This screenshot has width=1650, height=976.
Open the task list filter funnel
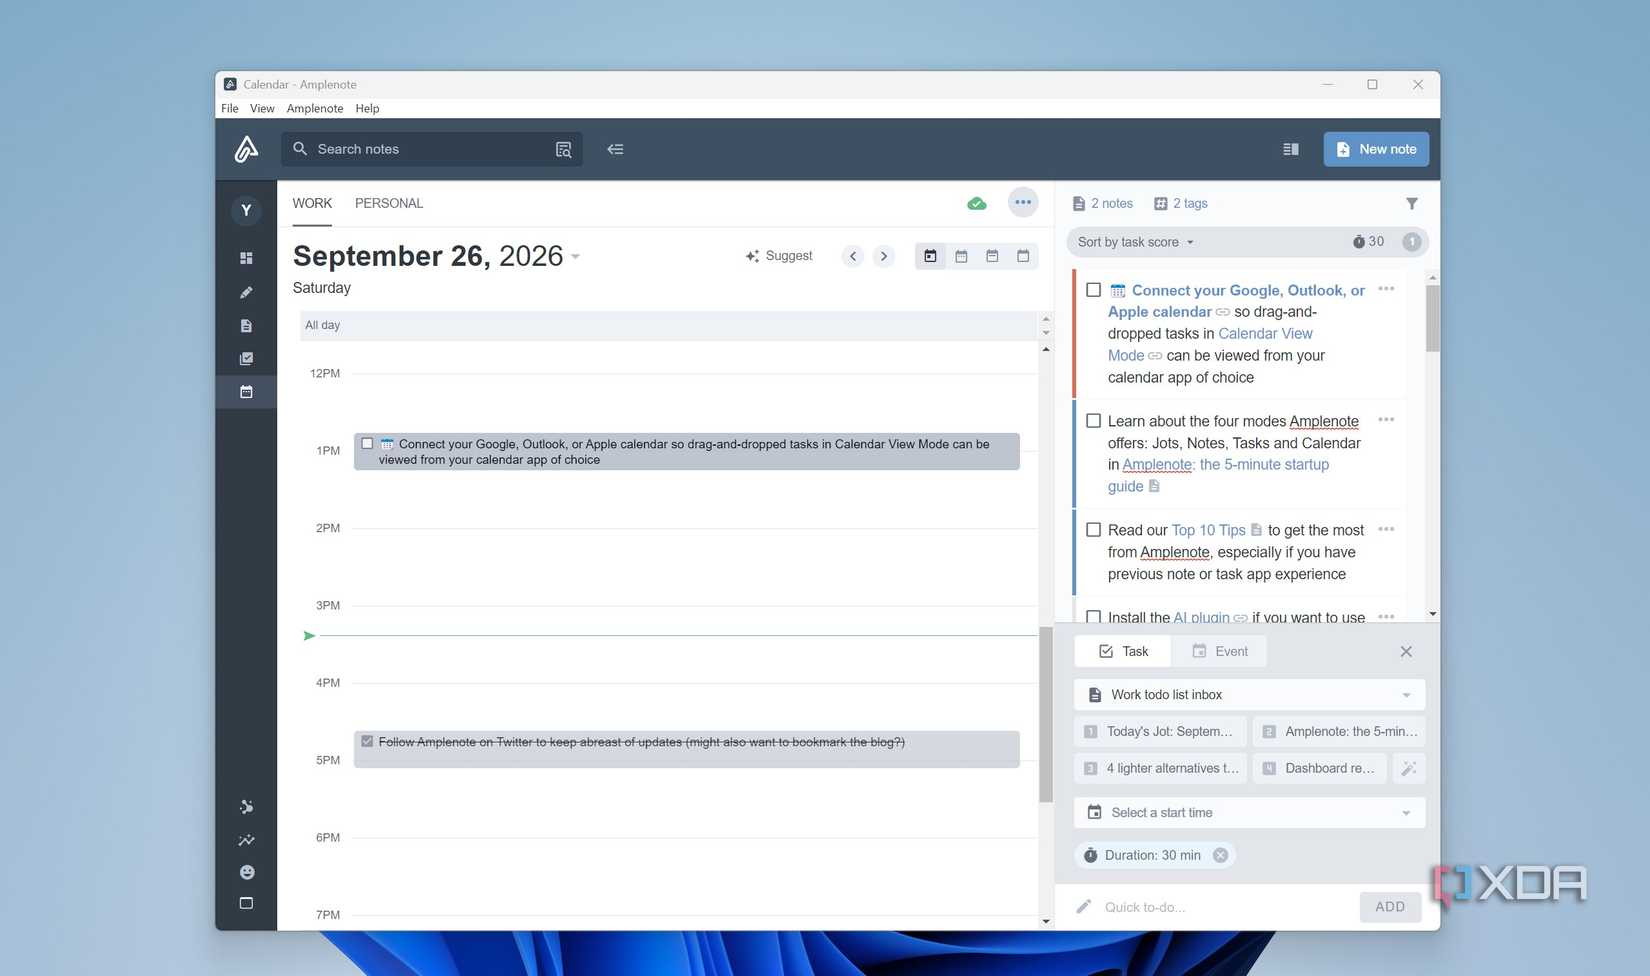(x=1412, y=204)
